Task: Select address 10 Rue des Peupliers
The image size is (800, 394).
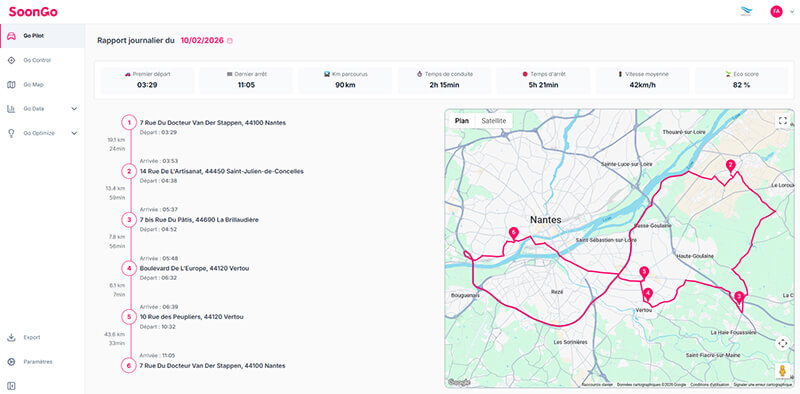Action: [x=191, y=317]
